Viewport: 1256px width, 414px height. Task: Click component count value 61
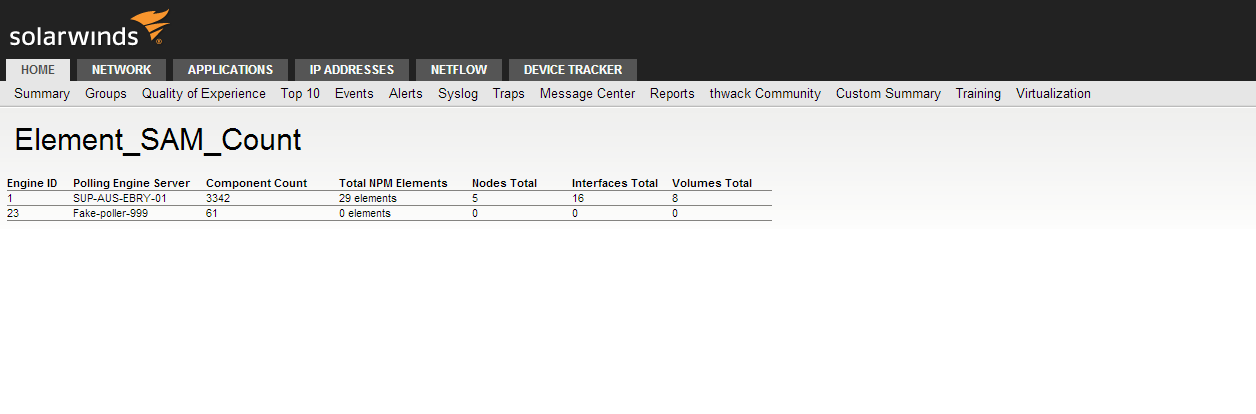pos(212,213)
